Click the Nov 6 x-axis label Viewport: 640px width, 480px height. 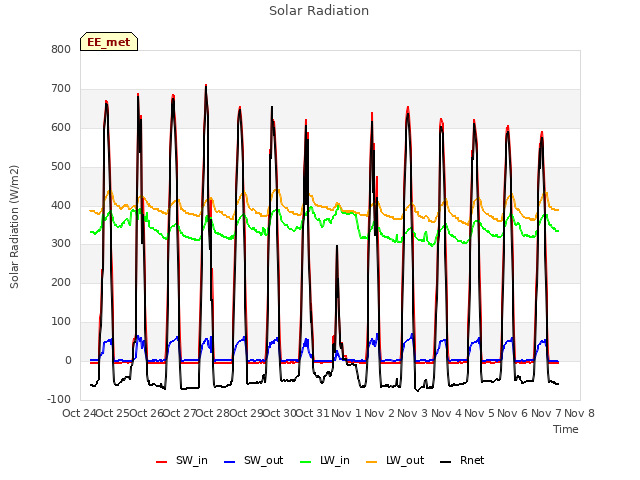pos(513,413)
